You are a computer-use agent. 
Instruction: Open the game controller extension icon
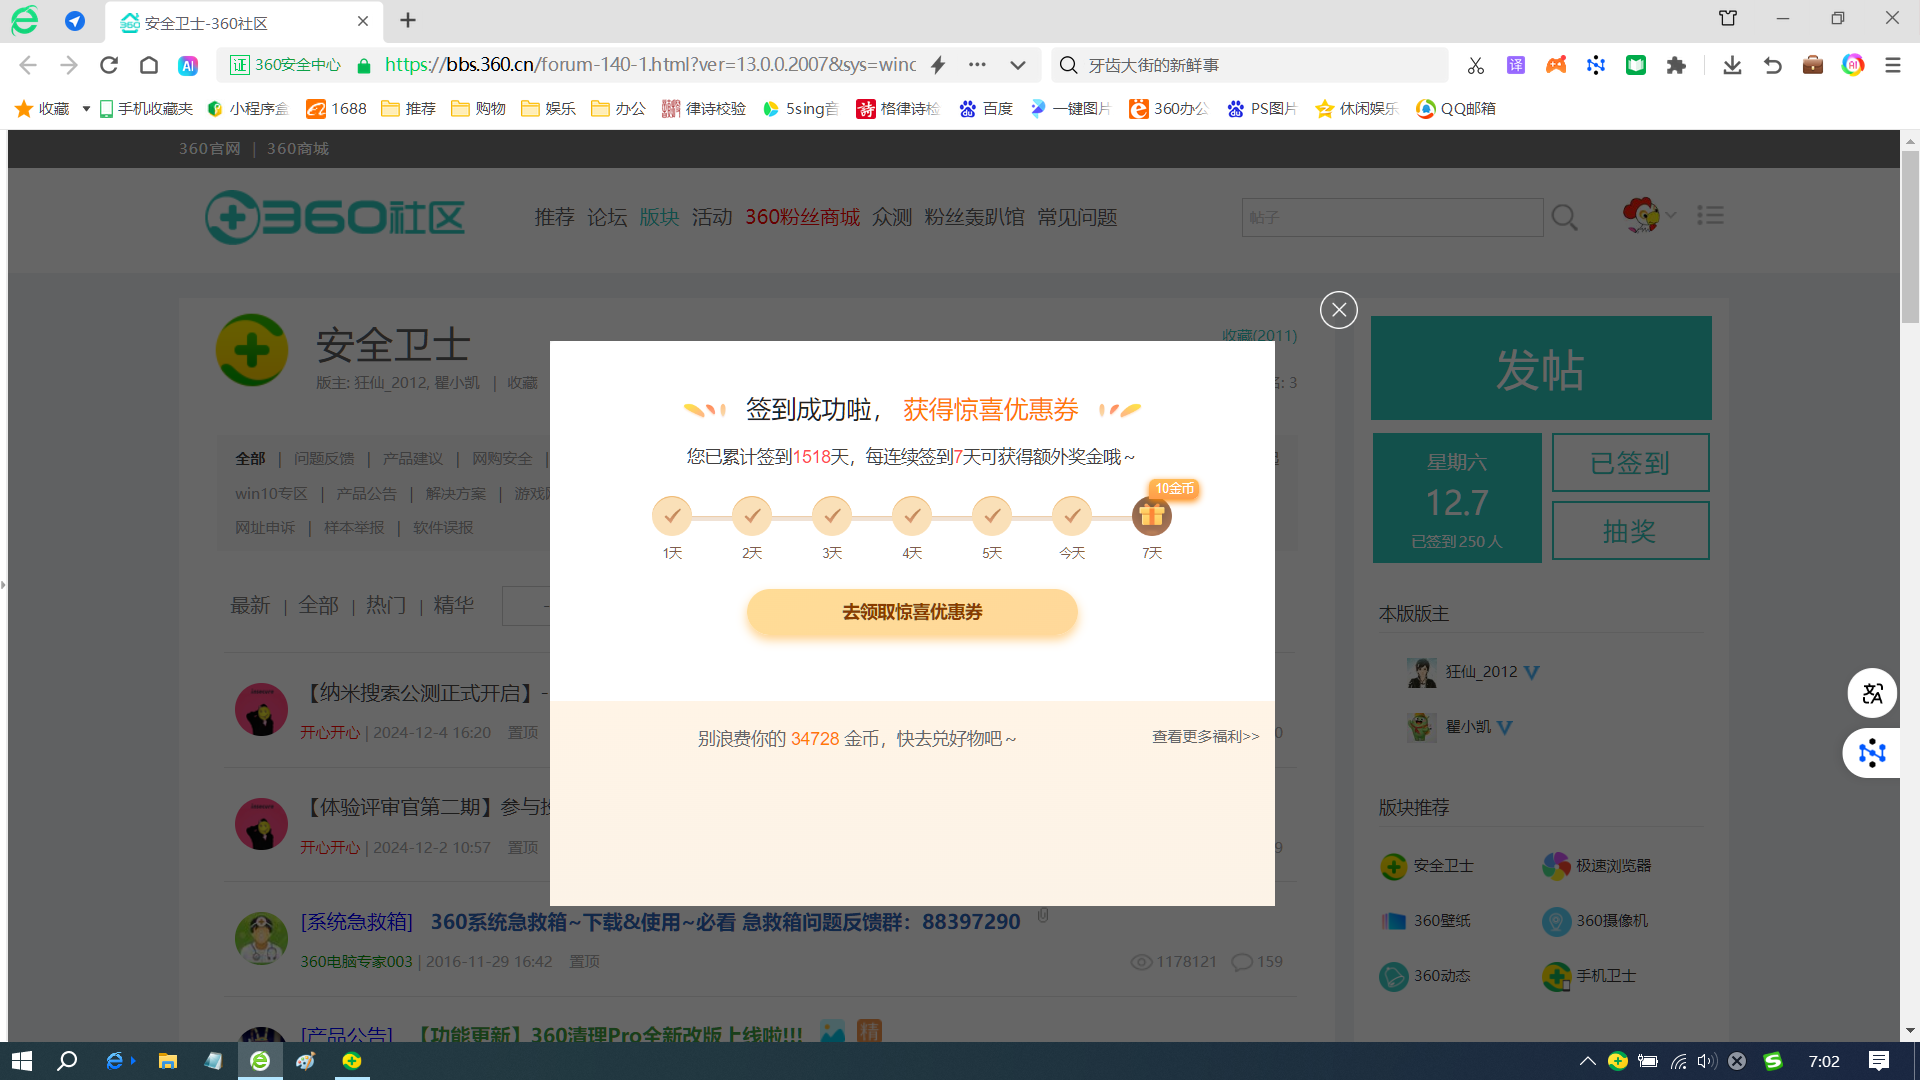[x=1556, y=65]
